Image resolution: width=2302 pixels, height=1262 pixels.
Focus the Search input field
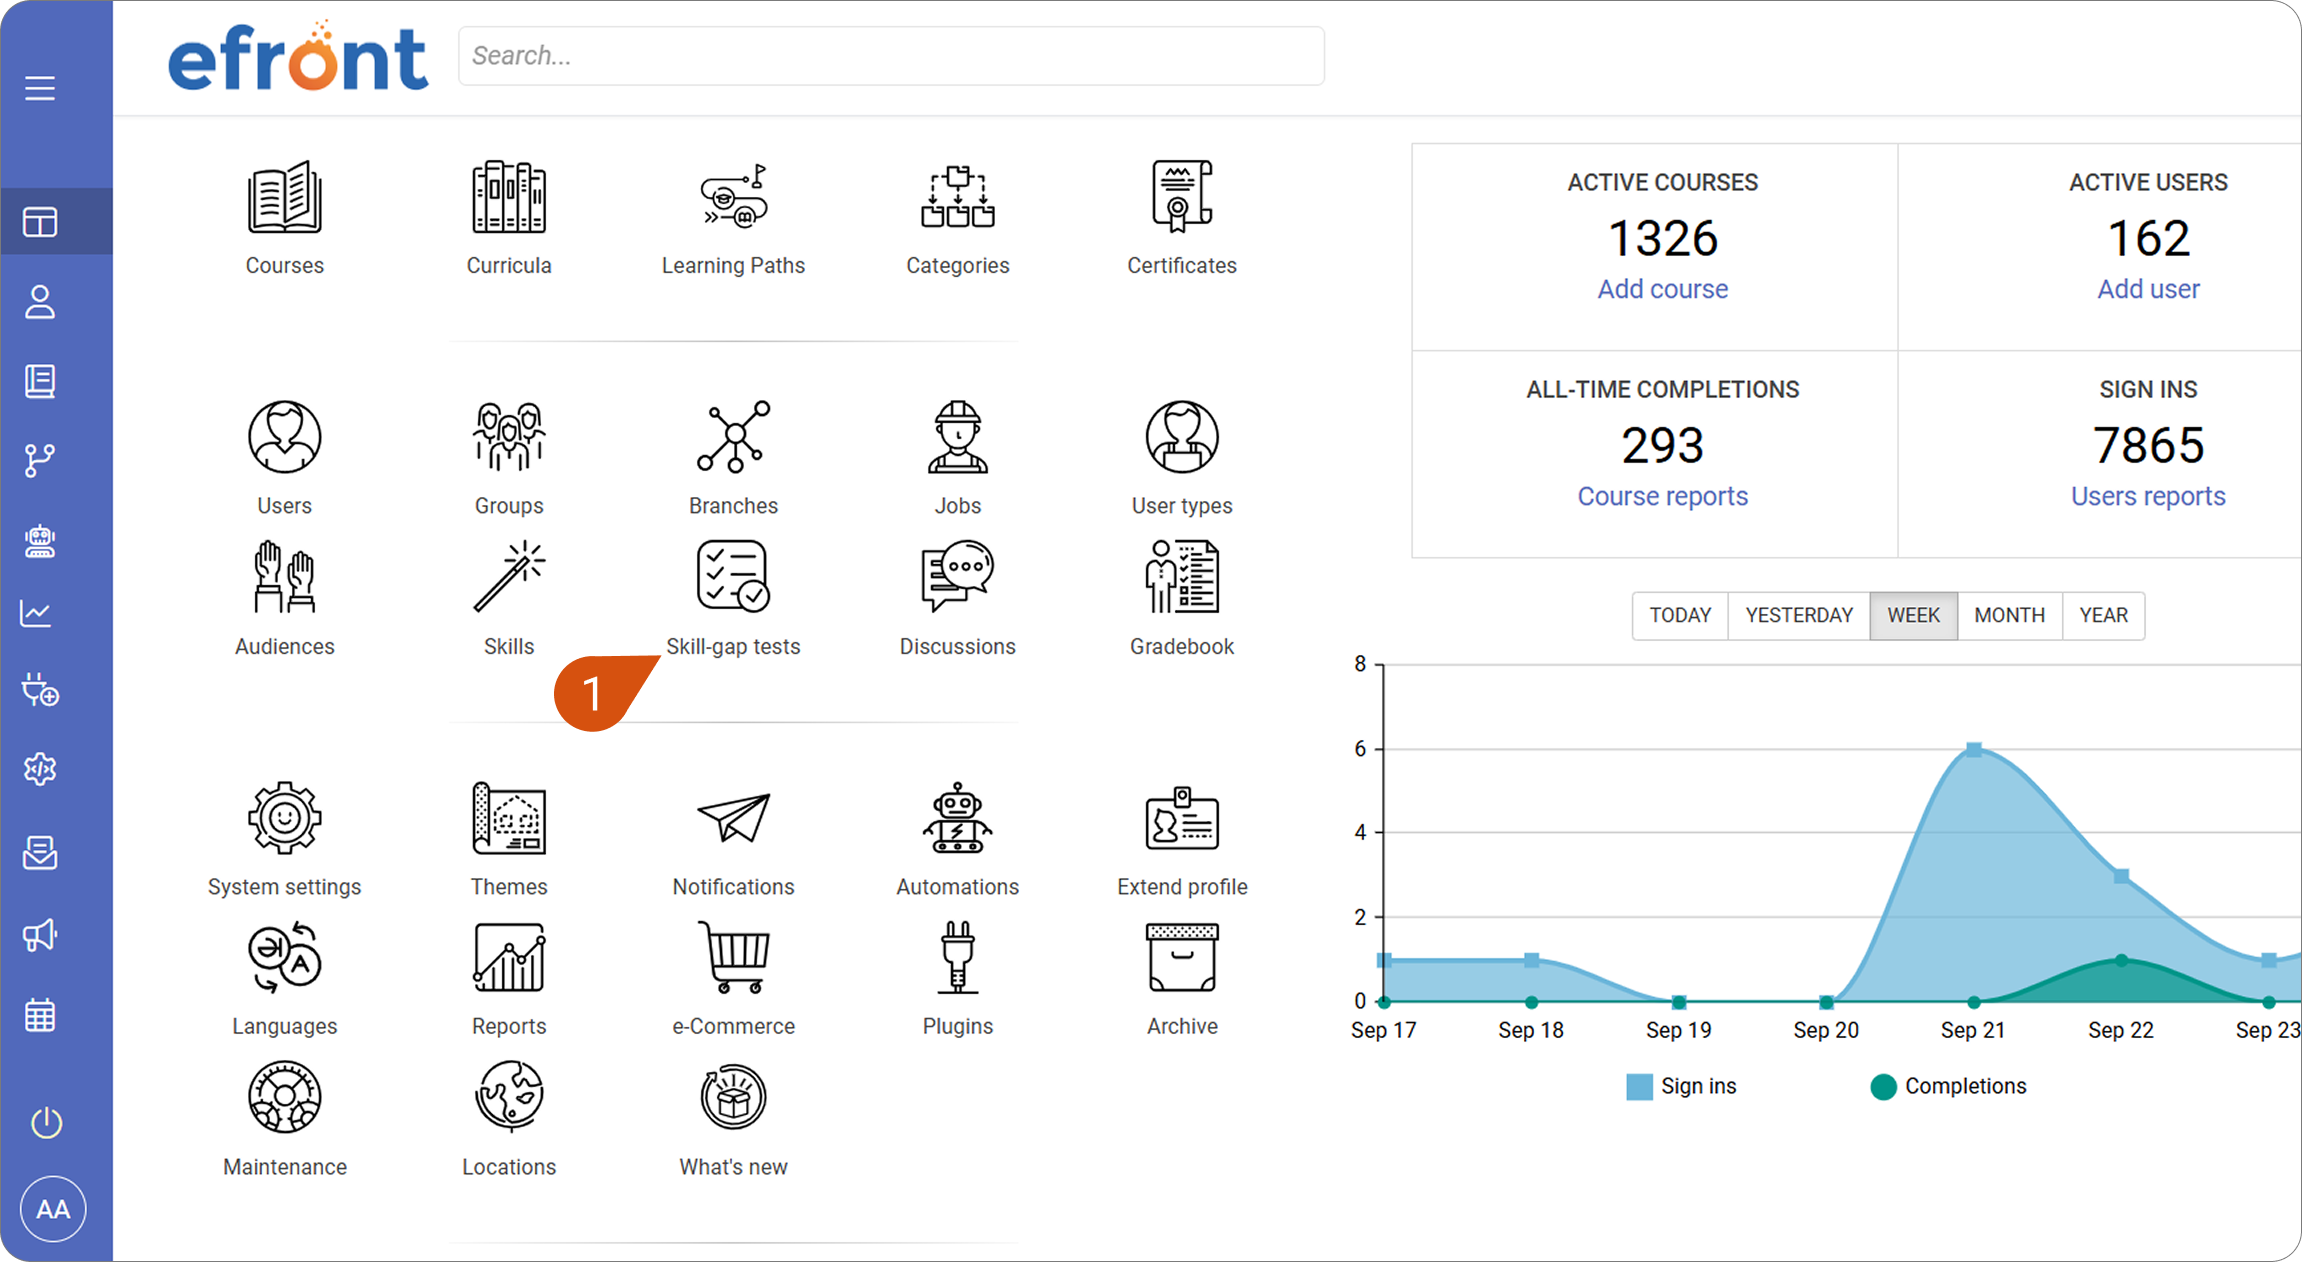pyautogui.click(x=891, y=56)
